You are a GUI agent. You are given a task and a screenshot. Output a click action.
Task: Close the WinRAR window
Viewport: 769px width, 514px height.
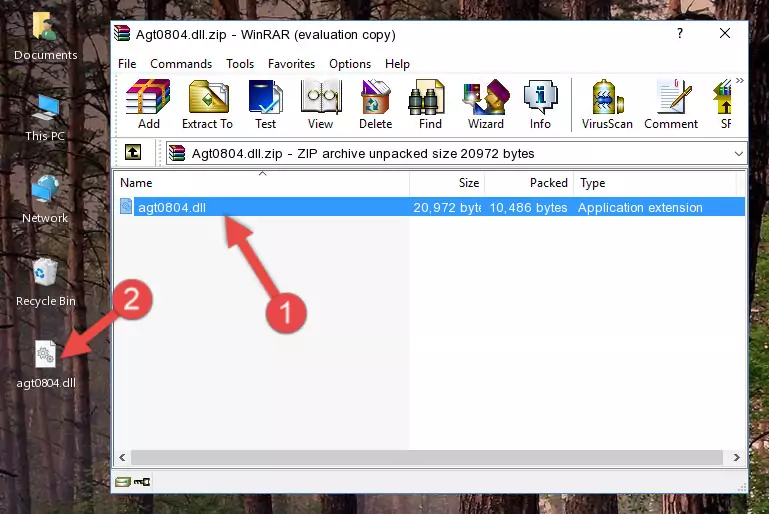[x=724, y=33]
